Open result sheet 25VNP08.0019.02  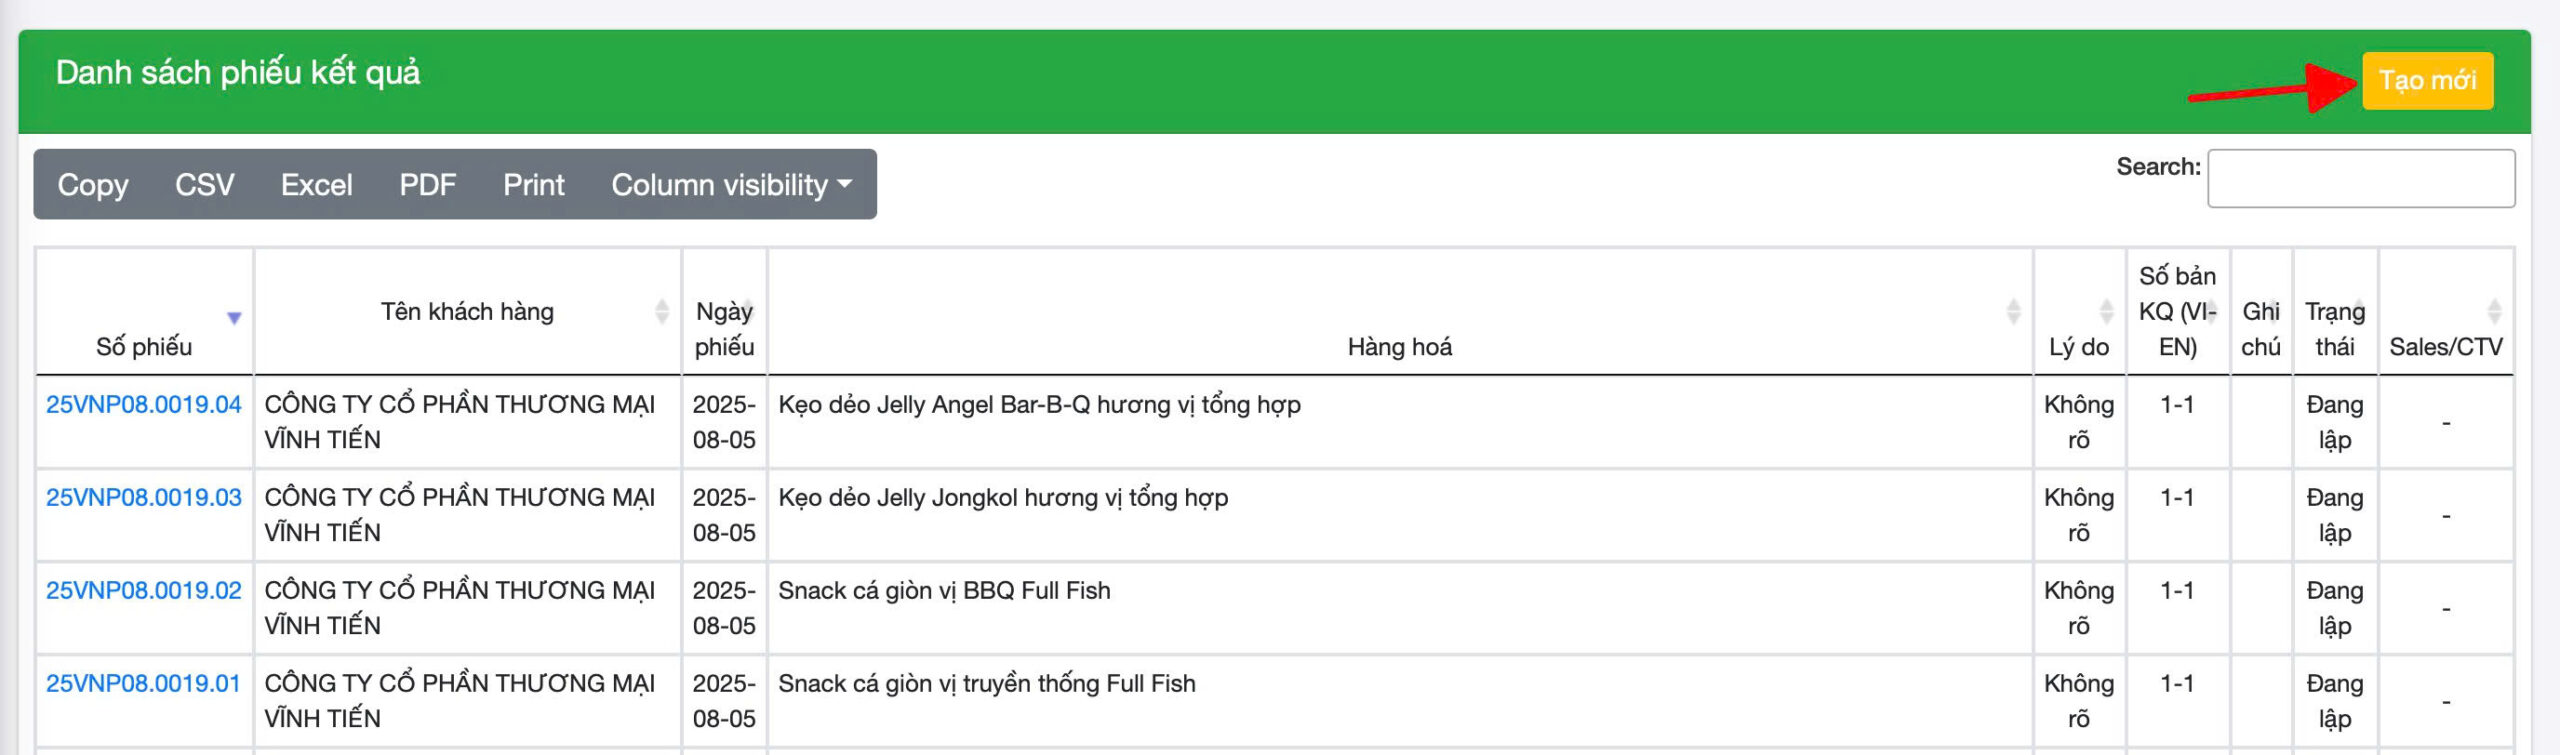144,591
